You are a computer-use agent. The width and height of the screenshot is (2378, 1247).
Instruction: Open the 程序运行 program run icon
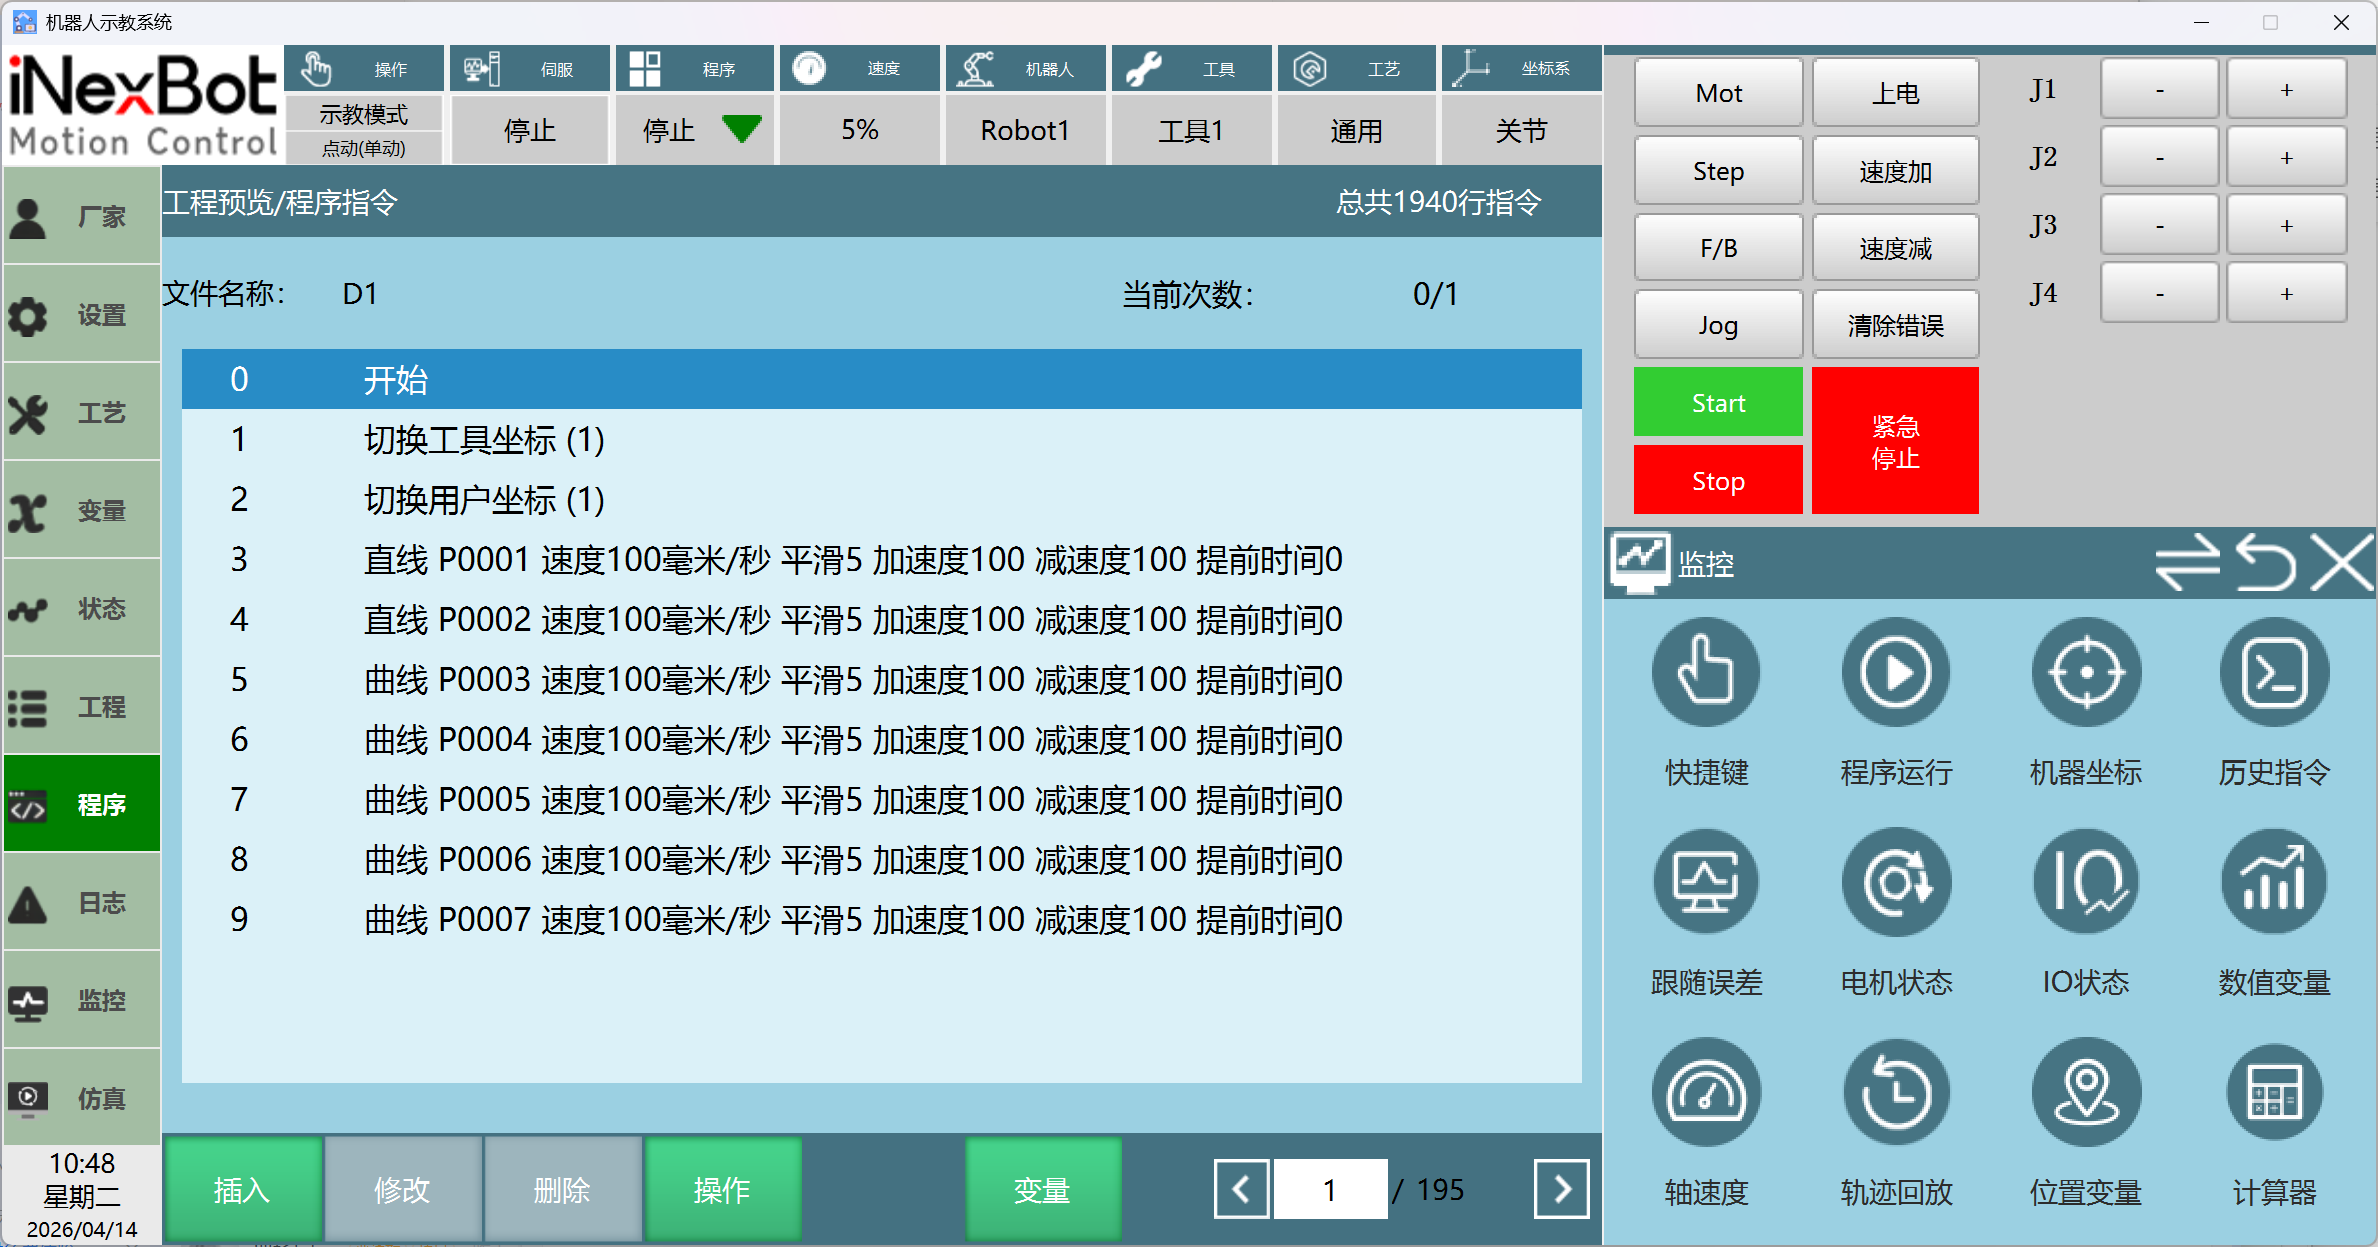coord(1895,673)
